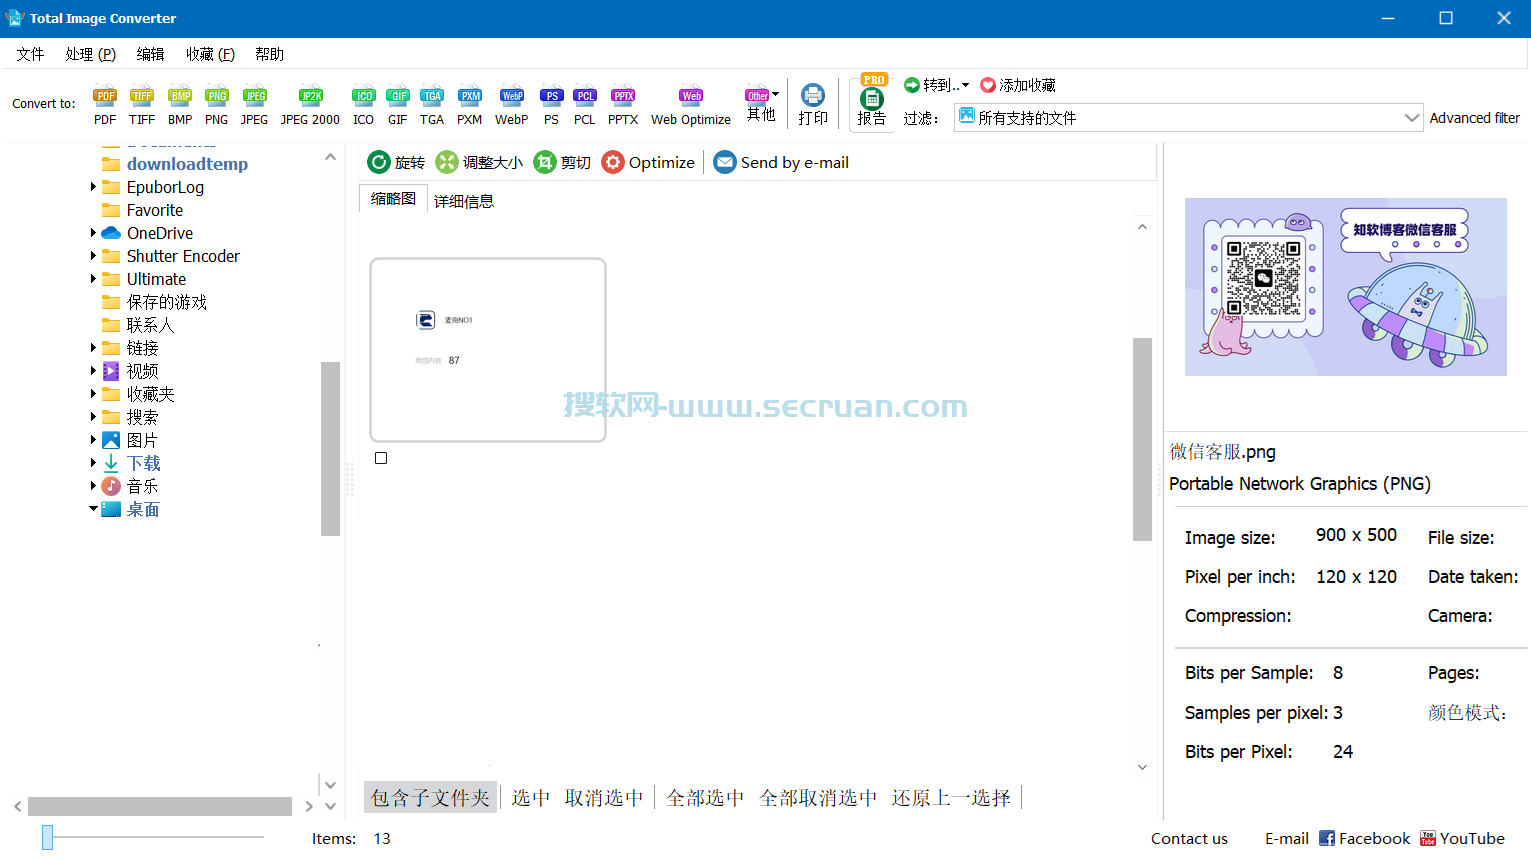The image size is (1531, 859).
Task: Select the PS conversion icon
Action: 552,105
